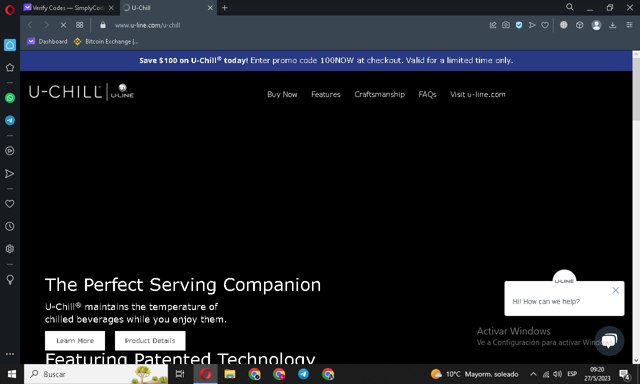Open the Opera sidebar home icon
Image resolution: width=640 pixels, height=384 pixels.
point(10,45)
